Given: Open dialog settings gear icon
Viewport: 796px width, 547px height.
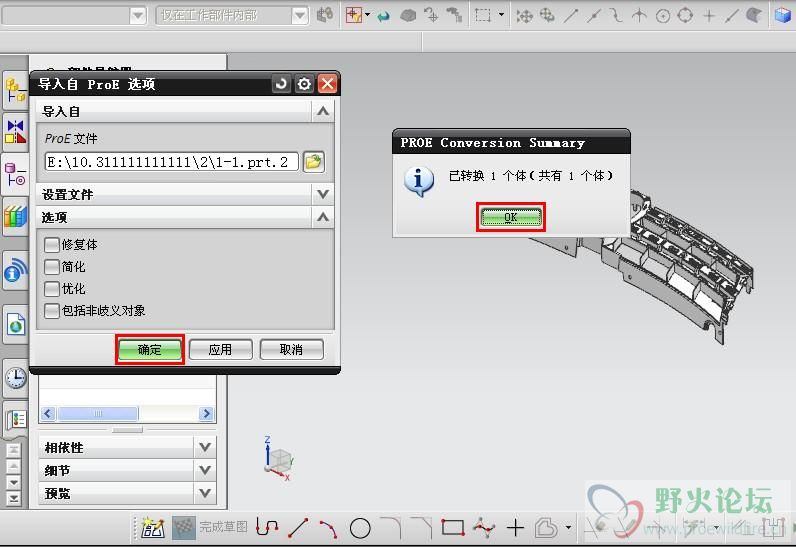Looking at the screenshot, I should pyautogui.click(x=304, y=84).
